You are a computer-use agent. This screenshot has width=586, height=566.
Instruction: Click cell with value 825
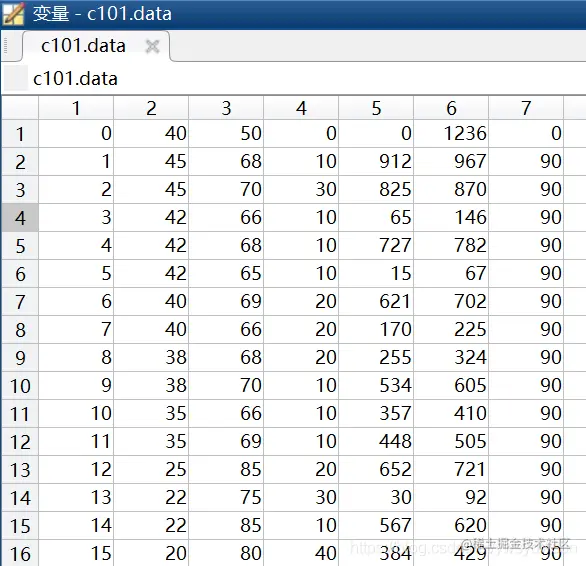click(x=376, y=190)
